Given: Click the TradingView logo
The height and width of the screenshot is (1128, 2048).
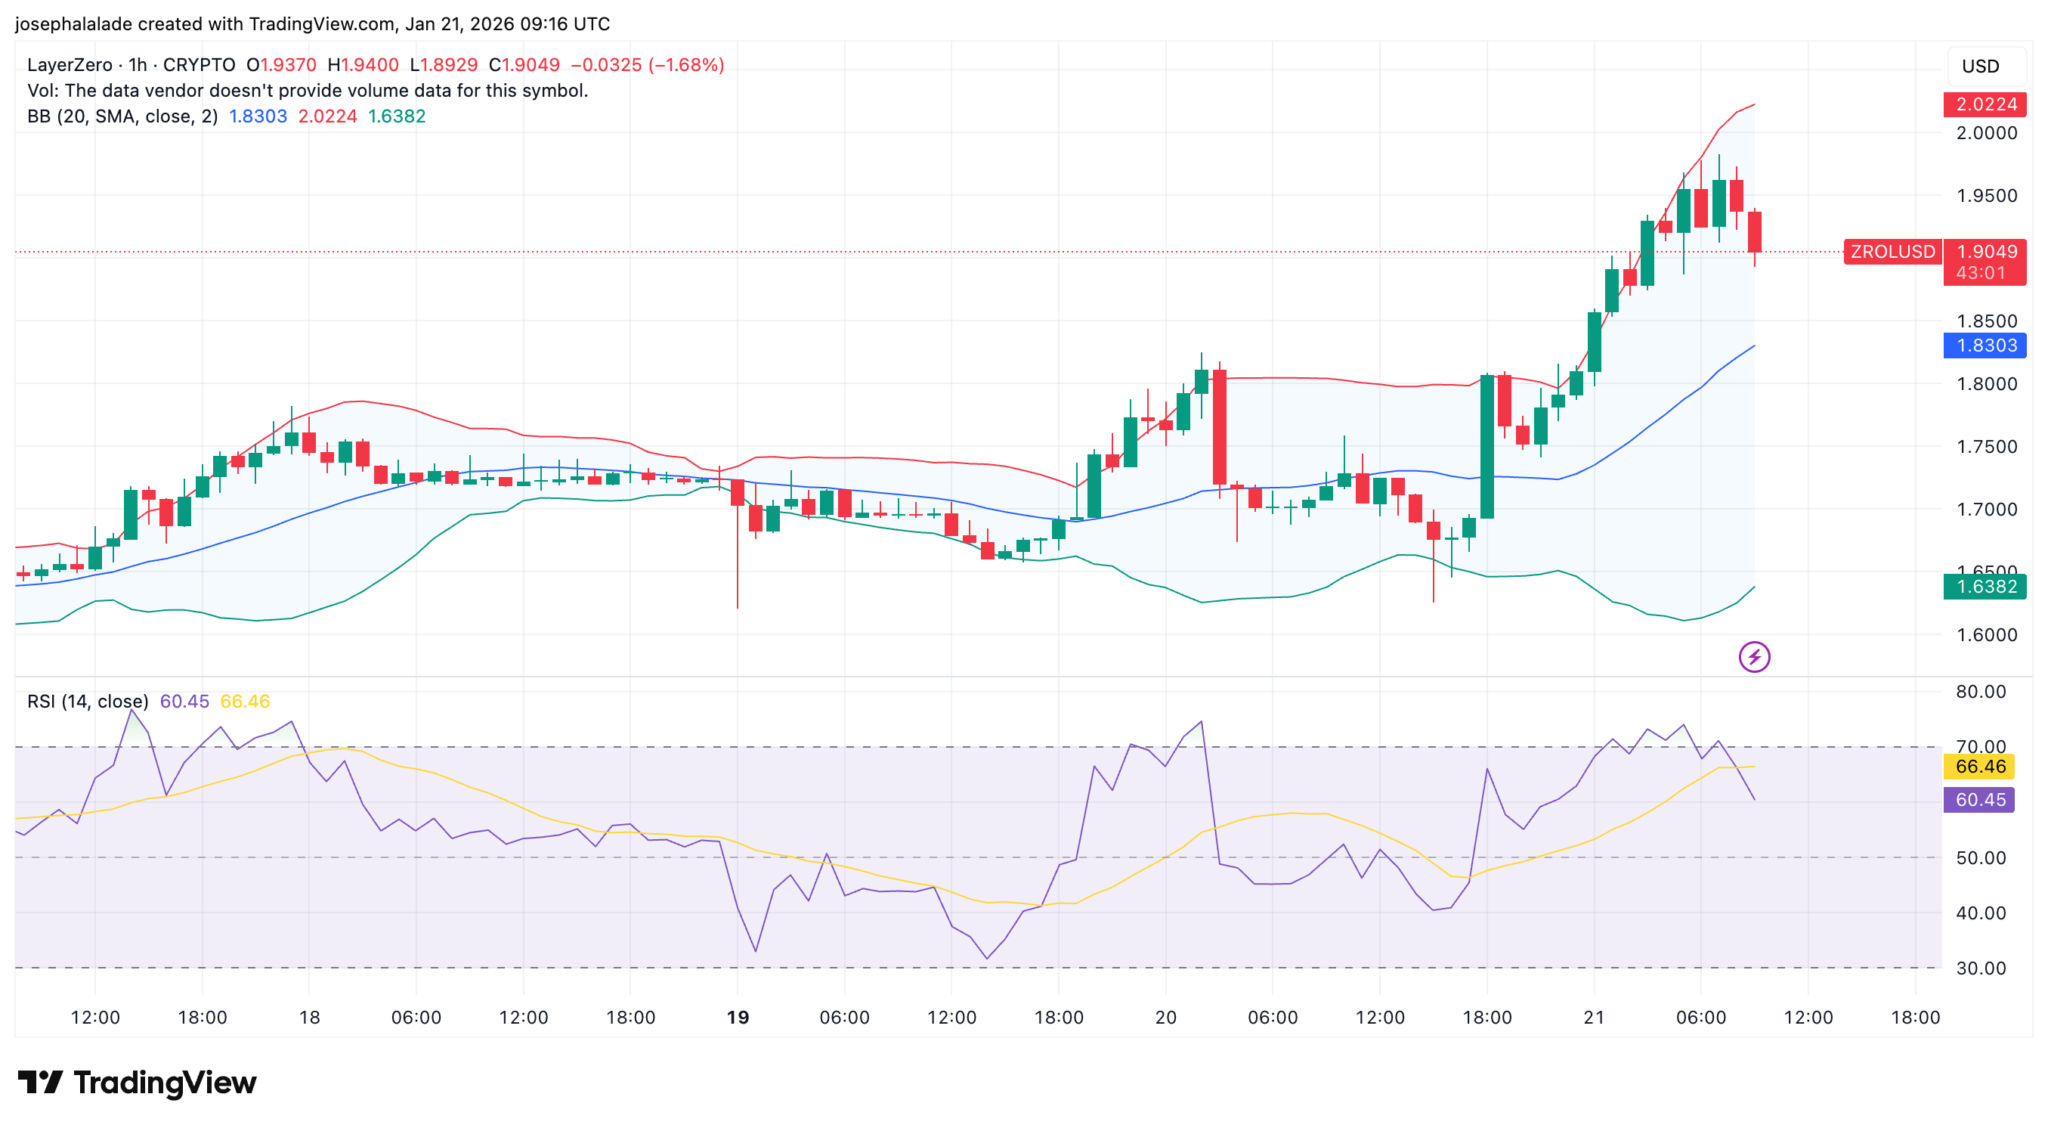Looking at the screenshot, I should (138, 1083).
